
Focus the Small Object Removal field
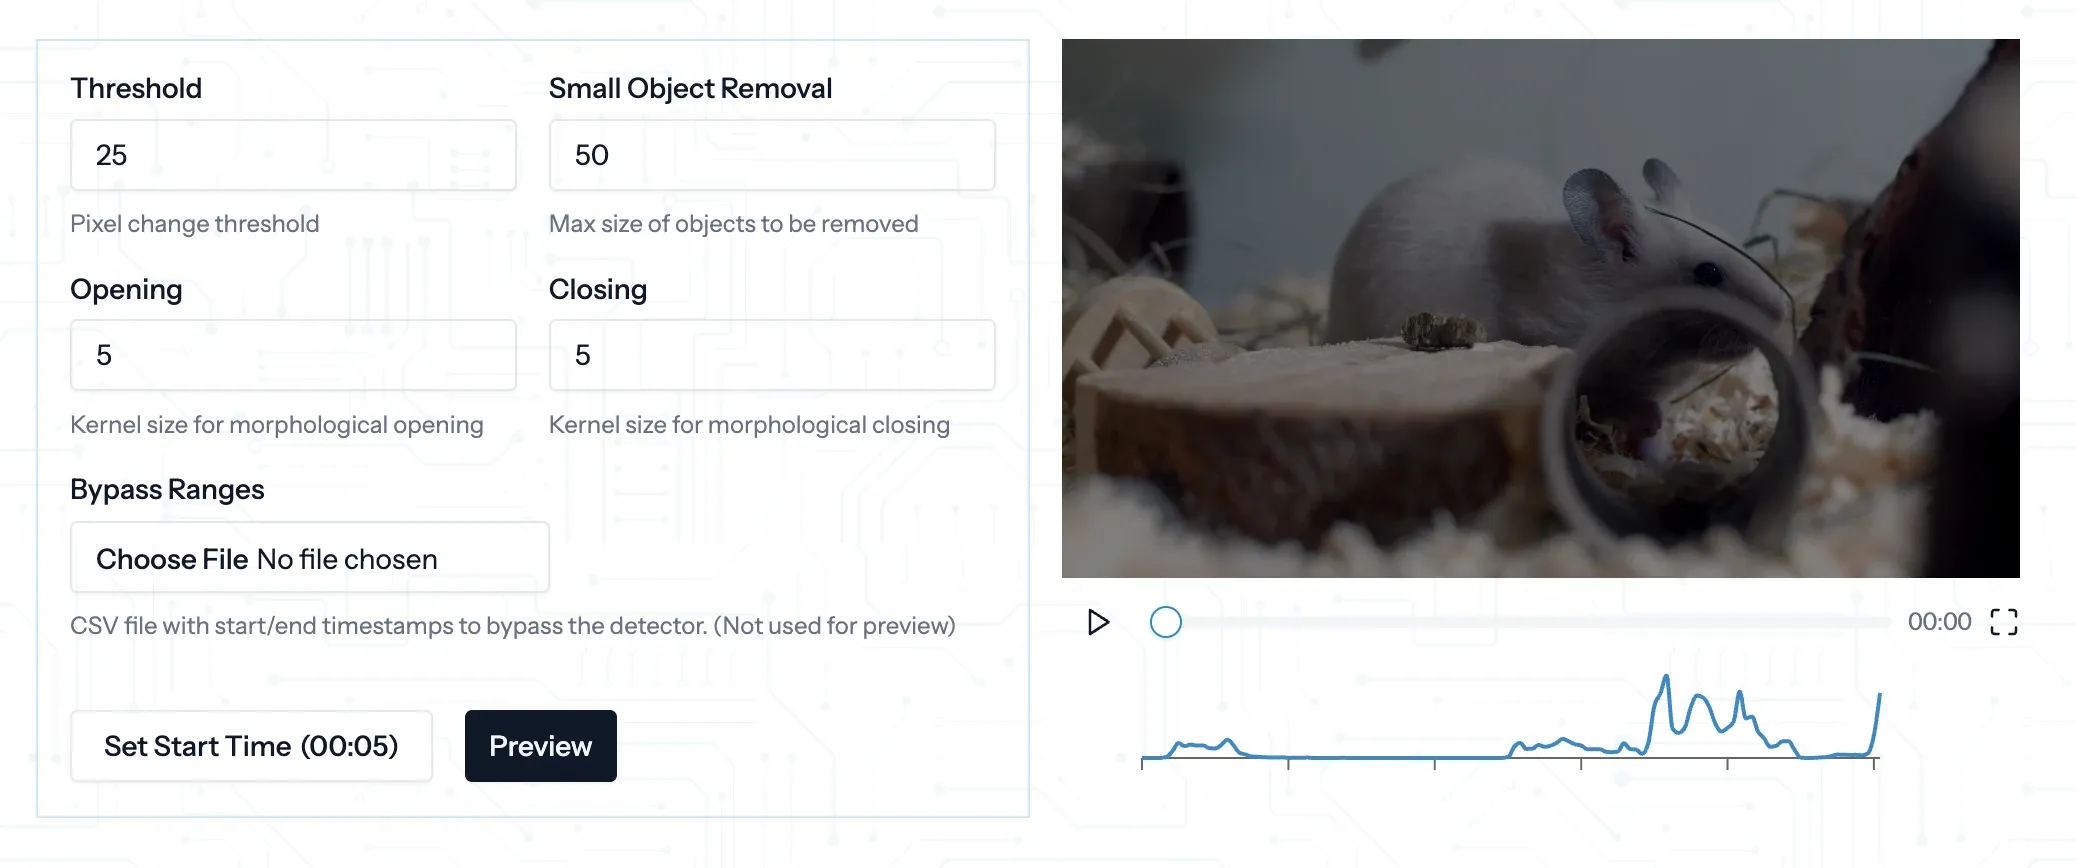[x=771, y=155]
